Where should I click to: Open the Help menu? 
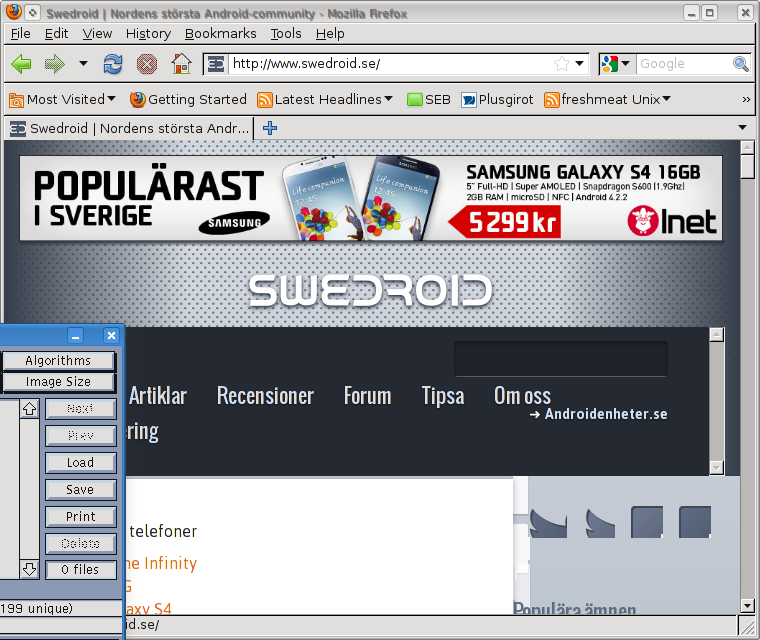330,33
